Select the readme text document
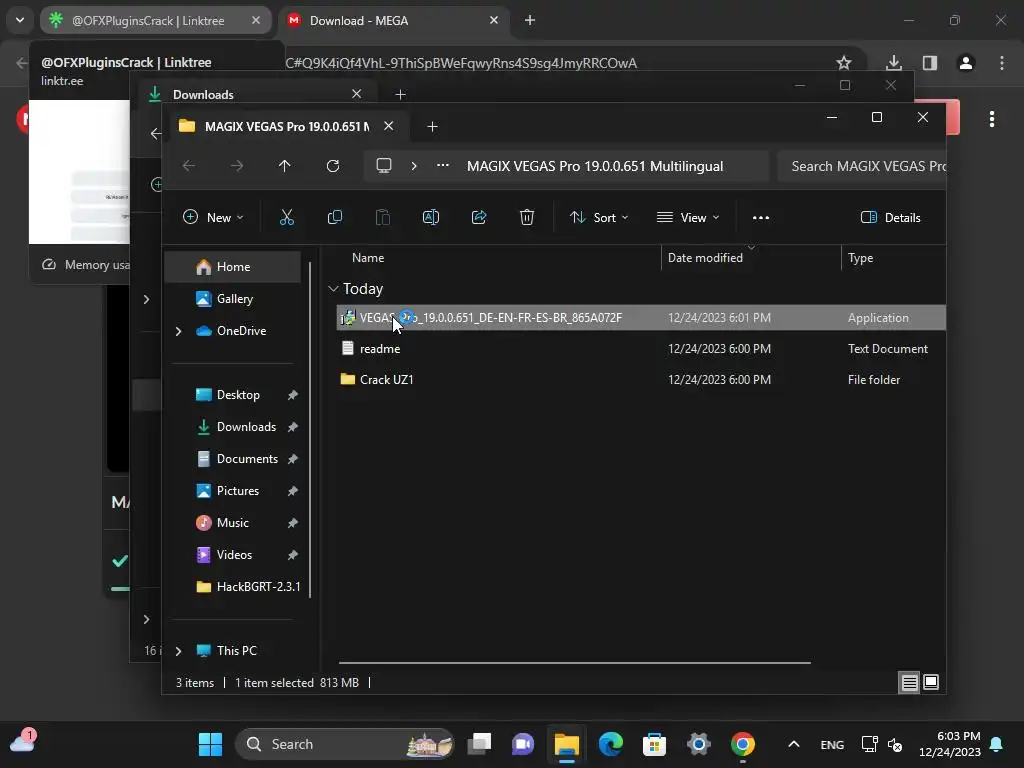This screenshot has height=768, width=1024. [641, 349]
